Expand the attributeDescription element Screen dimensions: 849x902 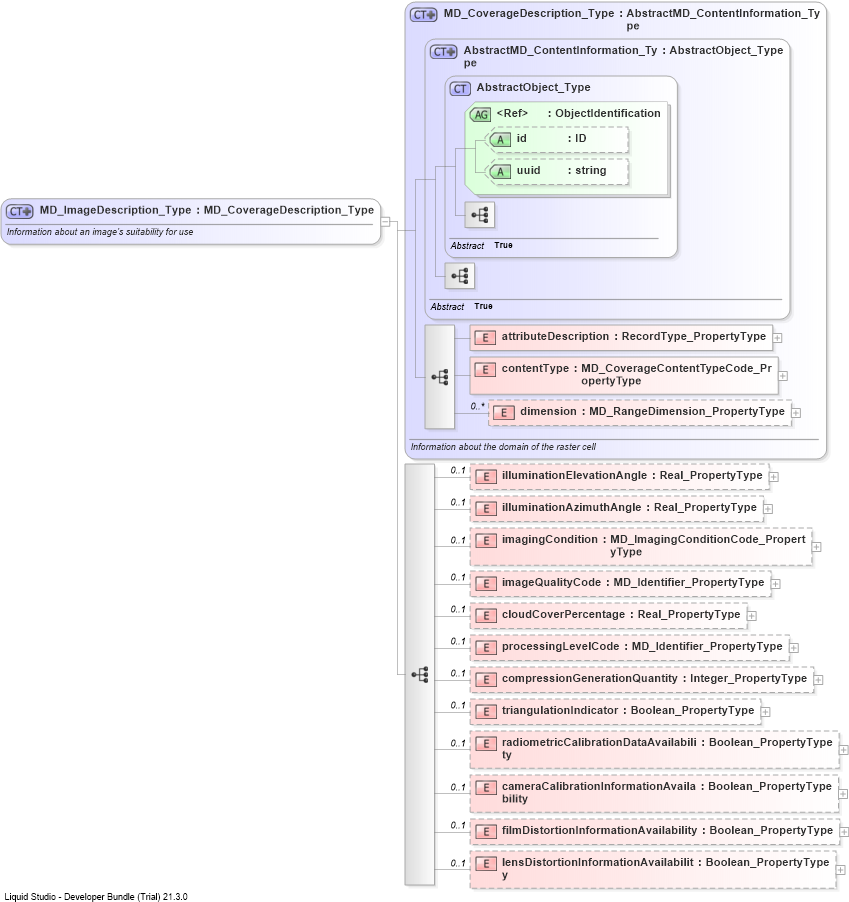[777, 338]
